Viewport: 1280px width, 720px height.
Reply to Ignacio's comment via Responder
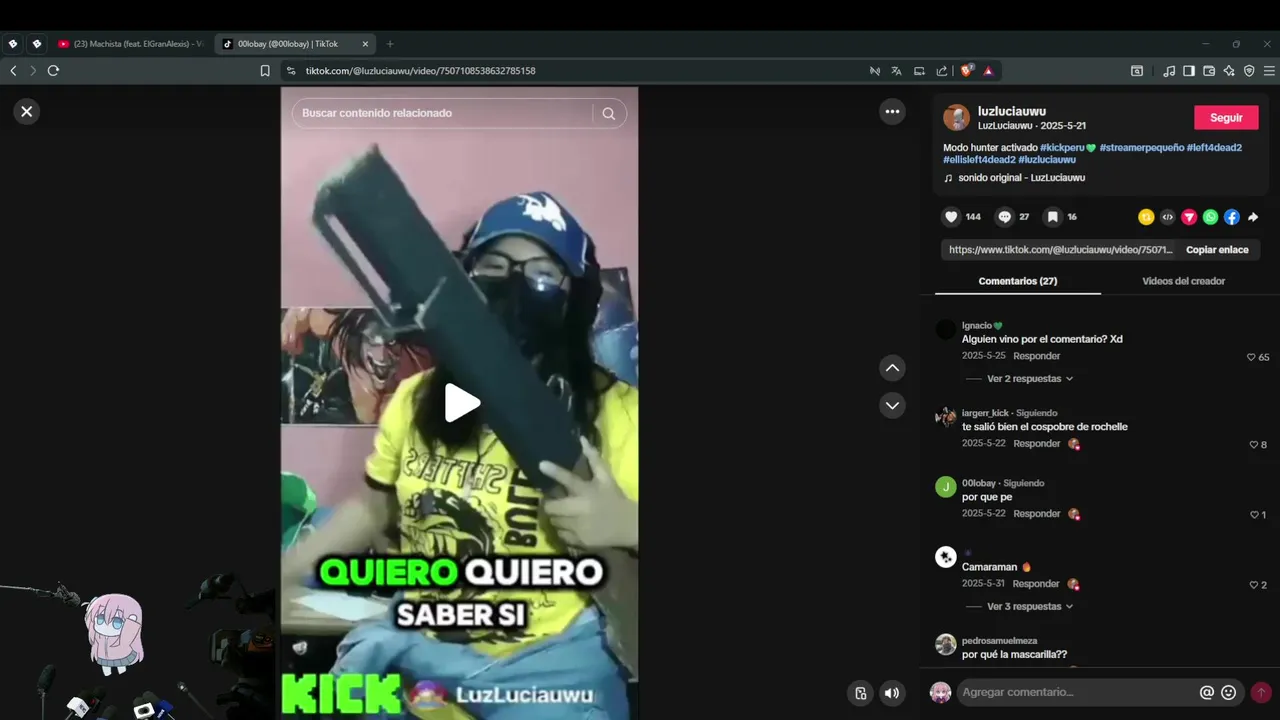(x=1036, y=356)
